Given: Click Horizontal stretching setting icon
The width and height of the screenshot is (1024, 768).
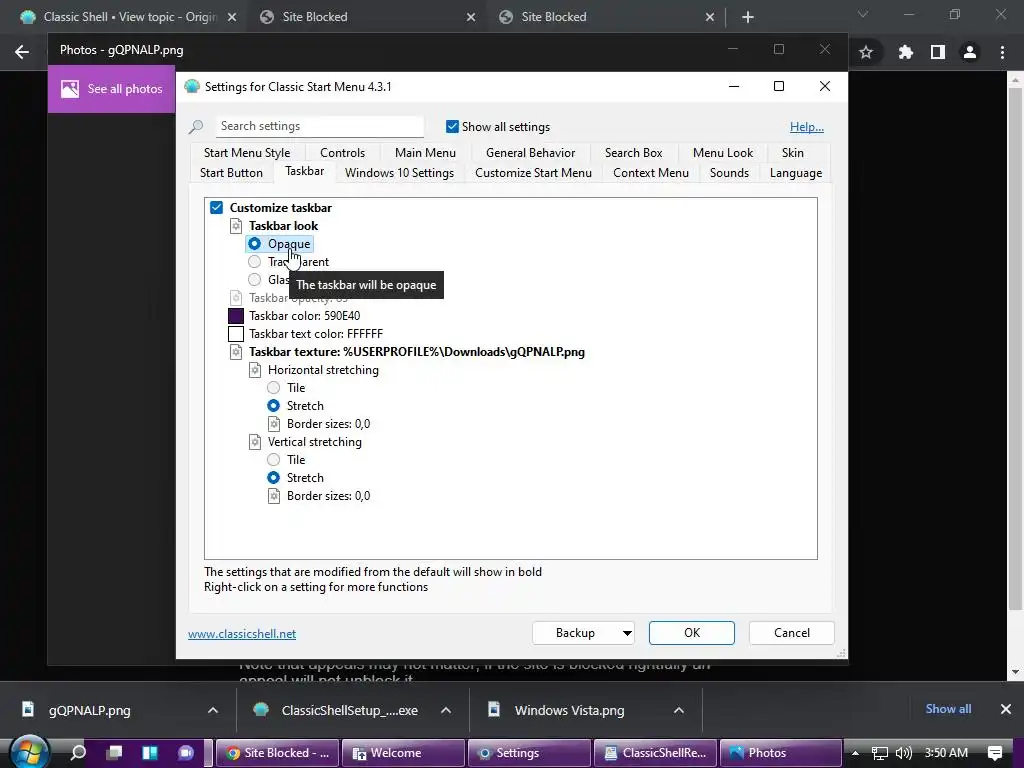Looking at the screenshot, I should (255, 370).
